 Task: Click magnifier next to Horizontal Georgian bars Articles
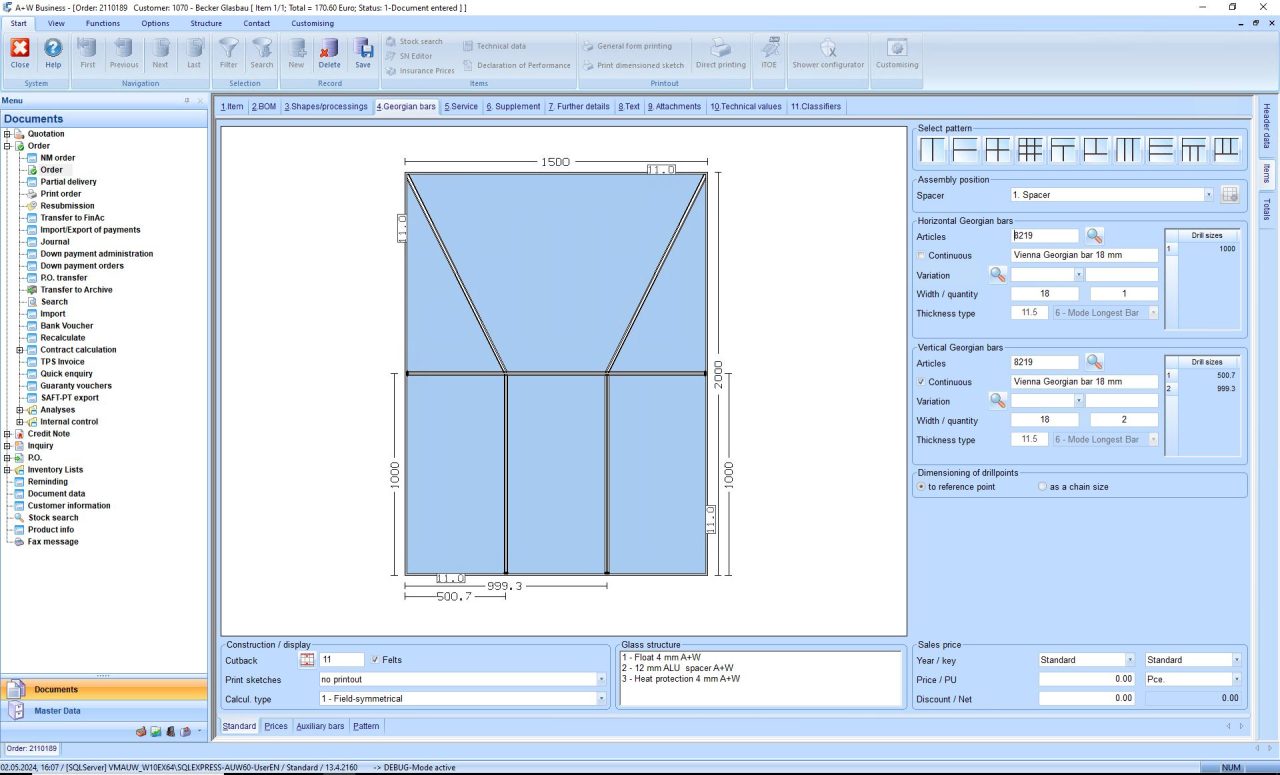click(x=1095, y=236)
